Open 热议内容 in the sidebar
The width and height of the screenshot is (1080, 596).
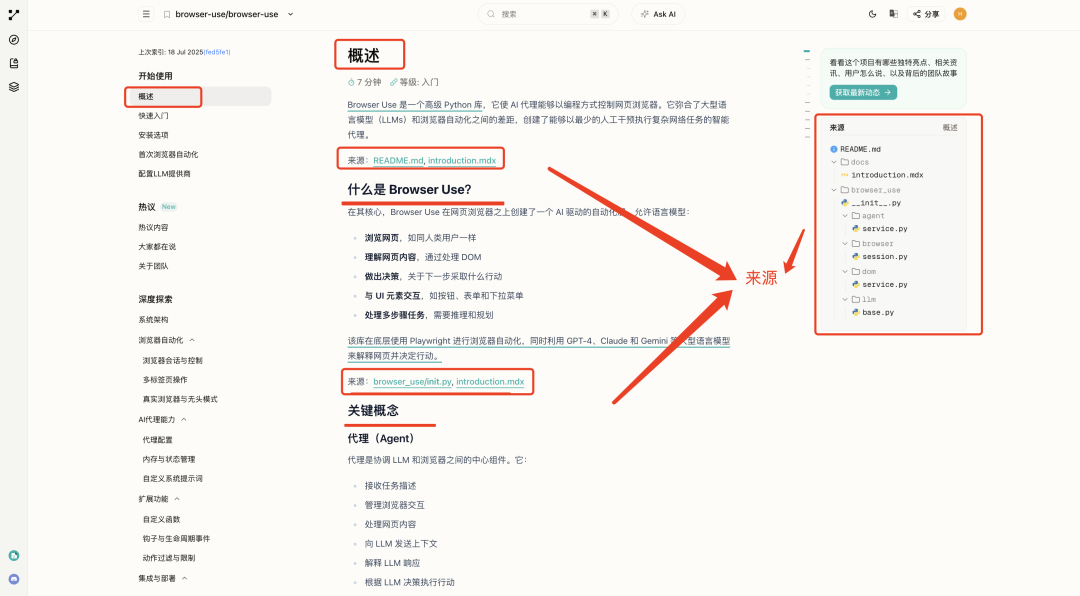tap(153, 227)
